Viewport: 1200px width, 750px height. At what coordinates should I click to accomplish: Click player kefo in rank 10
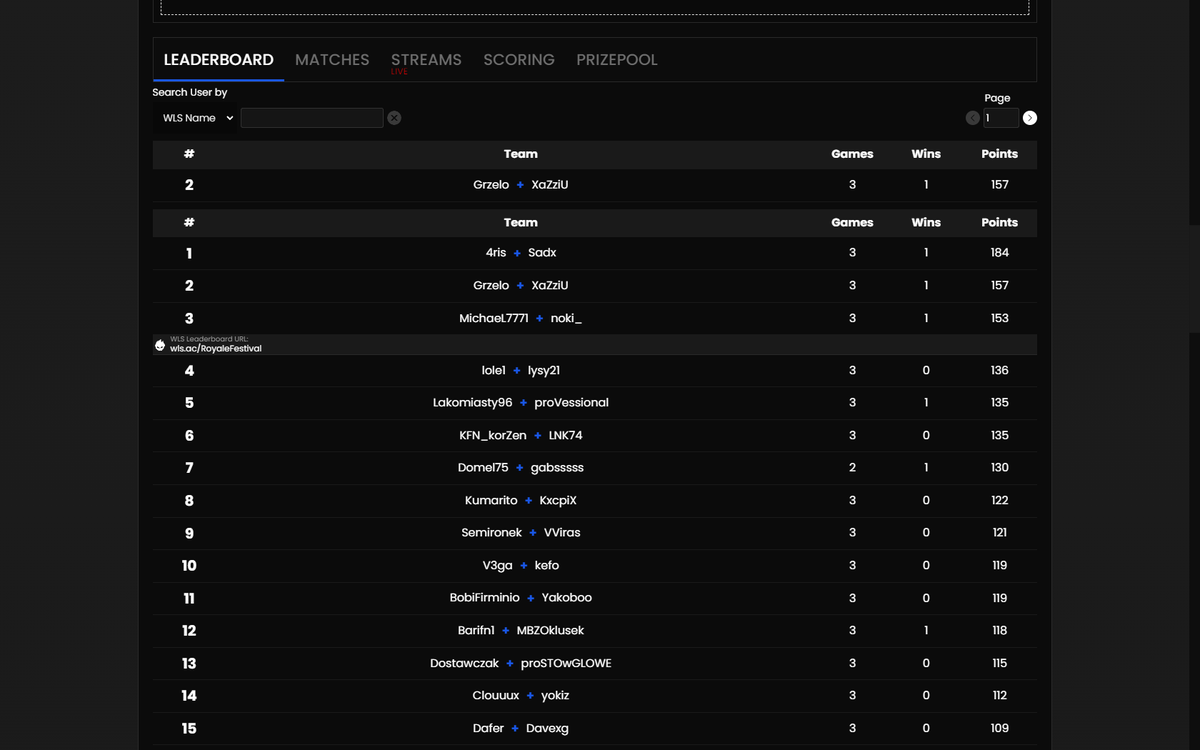pos(547,566)
